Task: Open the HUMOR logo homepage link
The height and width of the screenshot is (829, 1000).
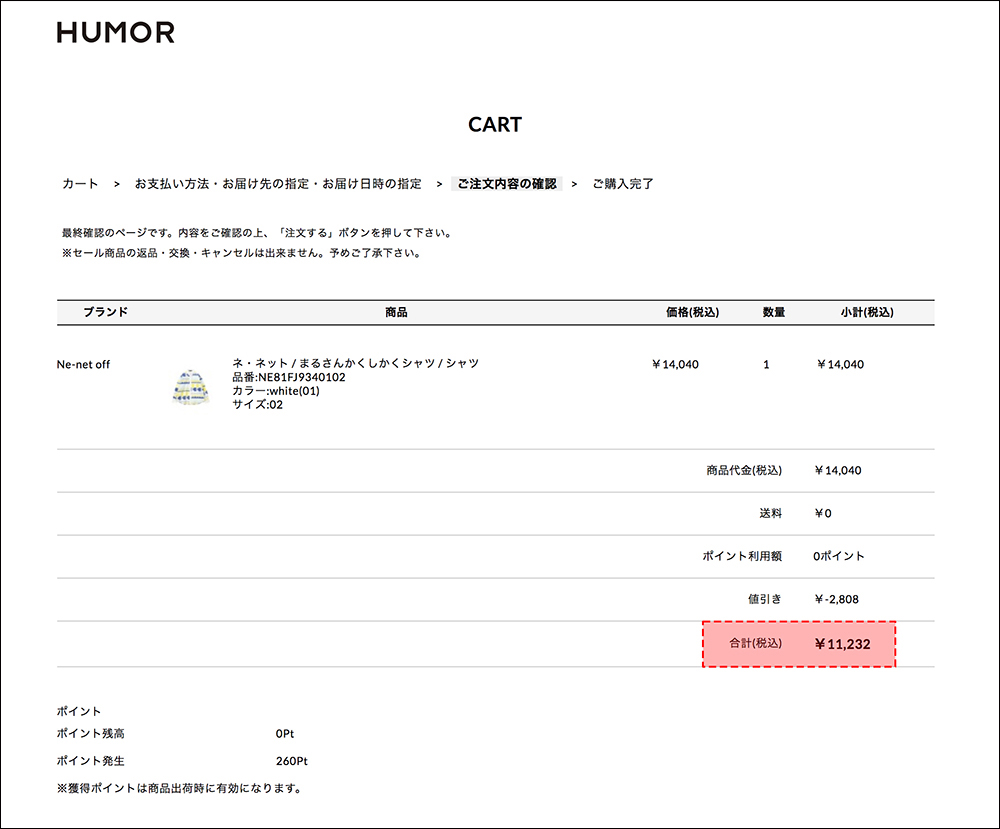Action: (x=115, y=33)
